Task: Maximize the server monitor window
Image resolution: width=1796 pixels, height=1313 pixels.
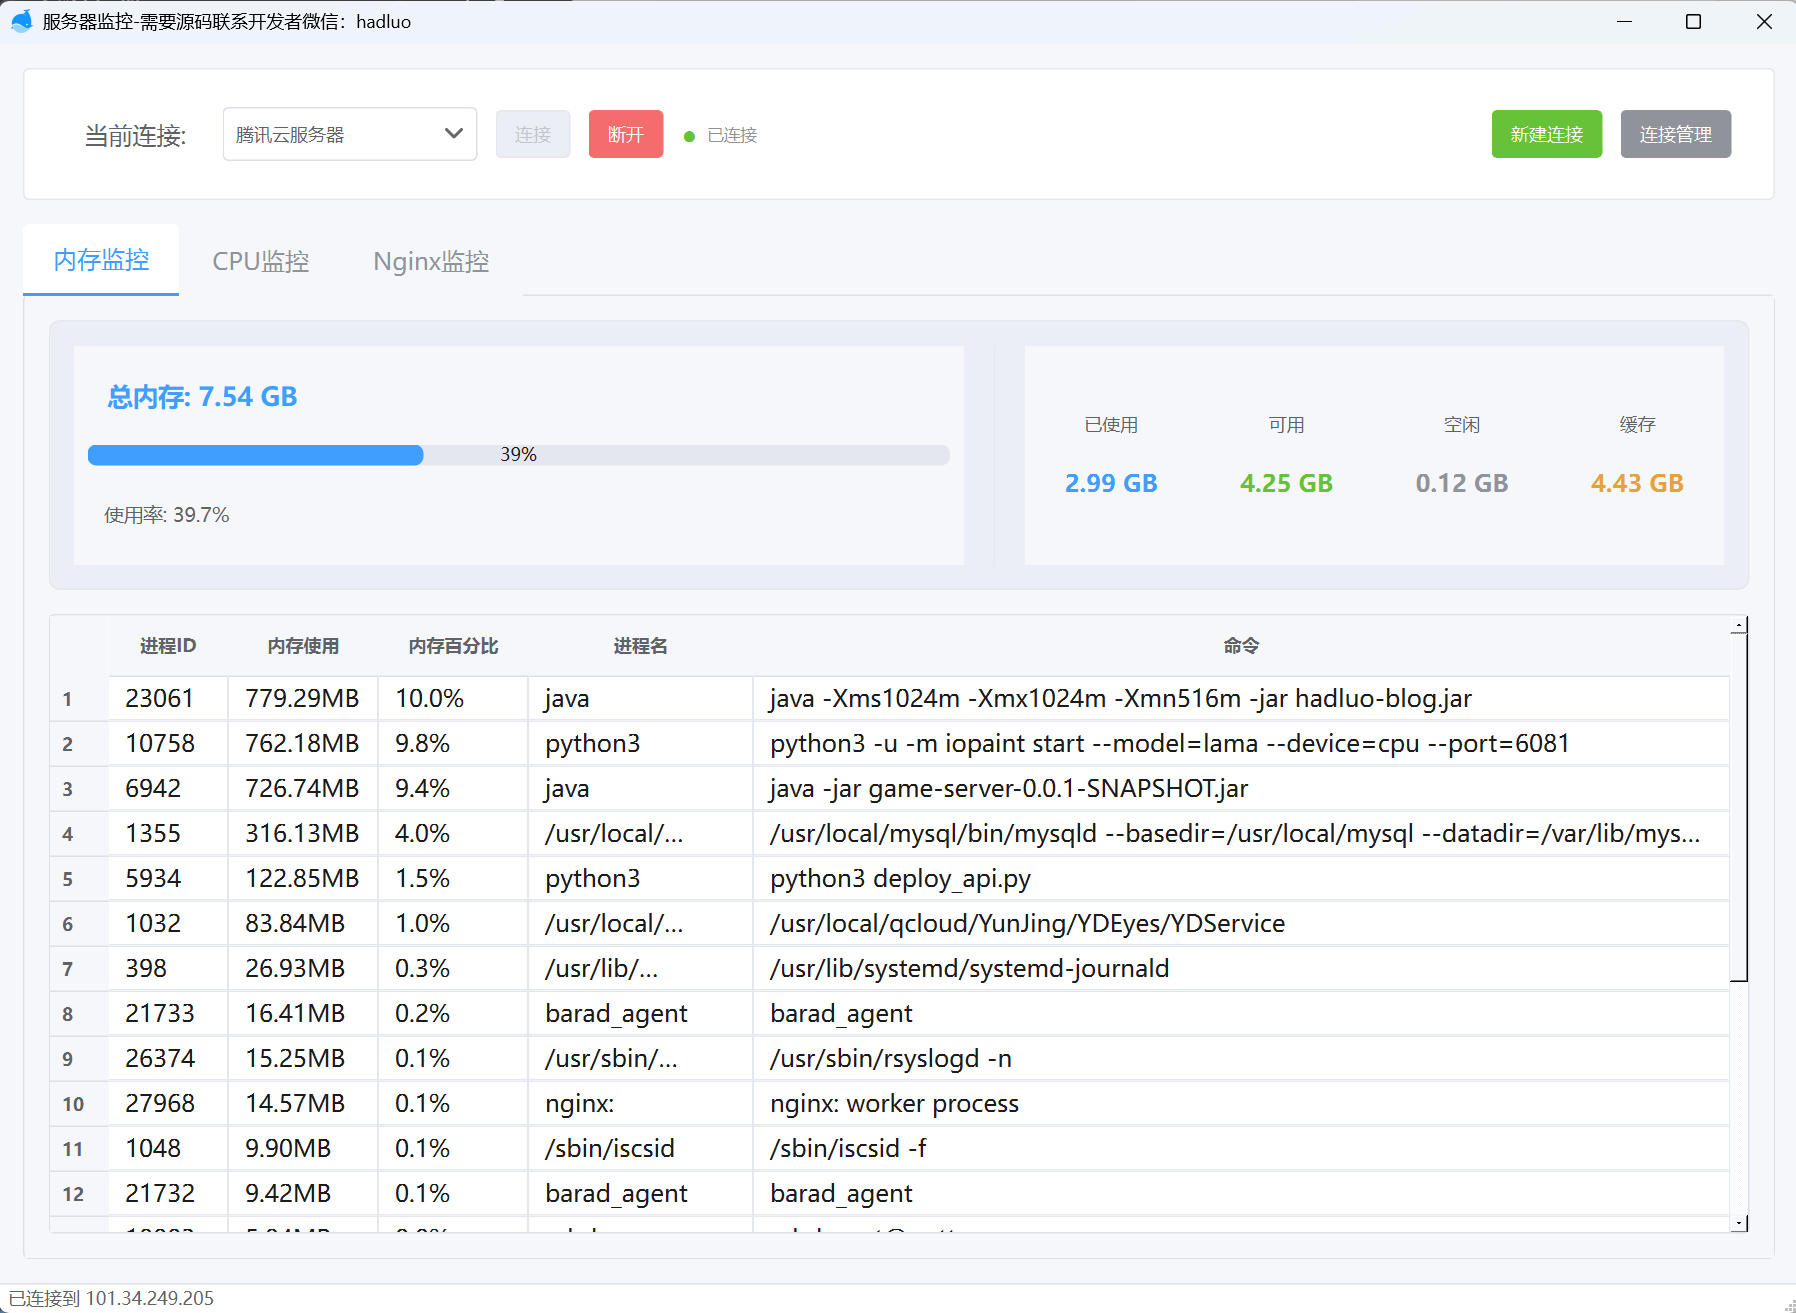Action: [1693, 21]
